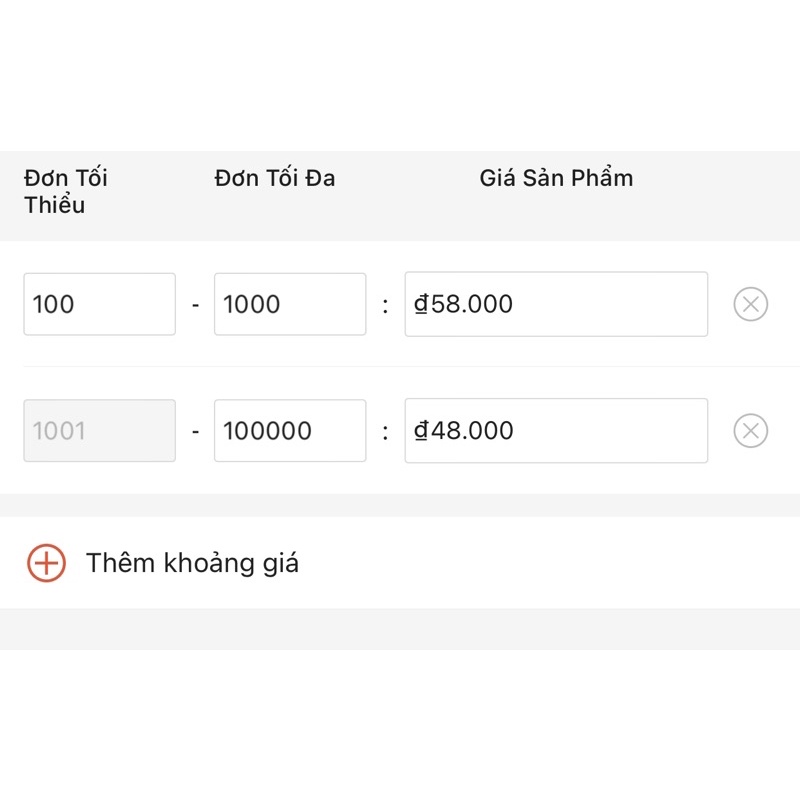Click the grey strip below the add row

click(400, 629)
